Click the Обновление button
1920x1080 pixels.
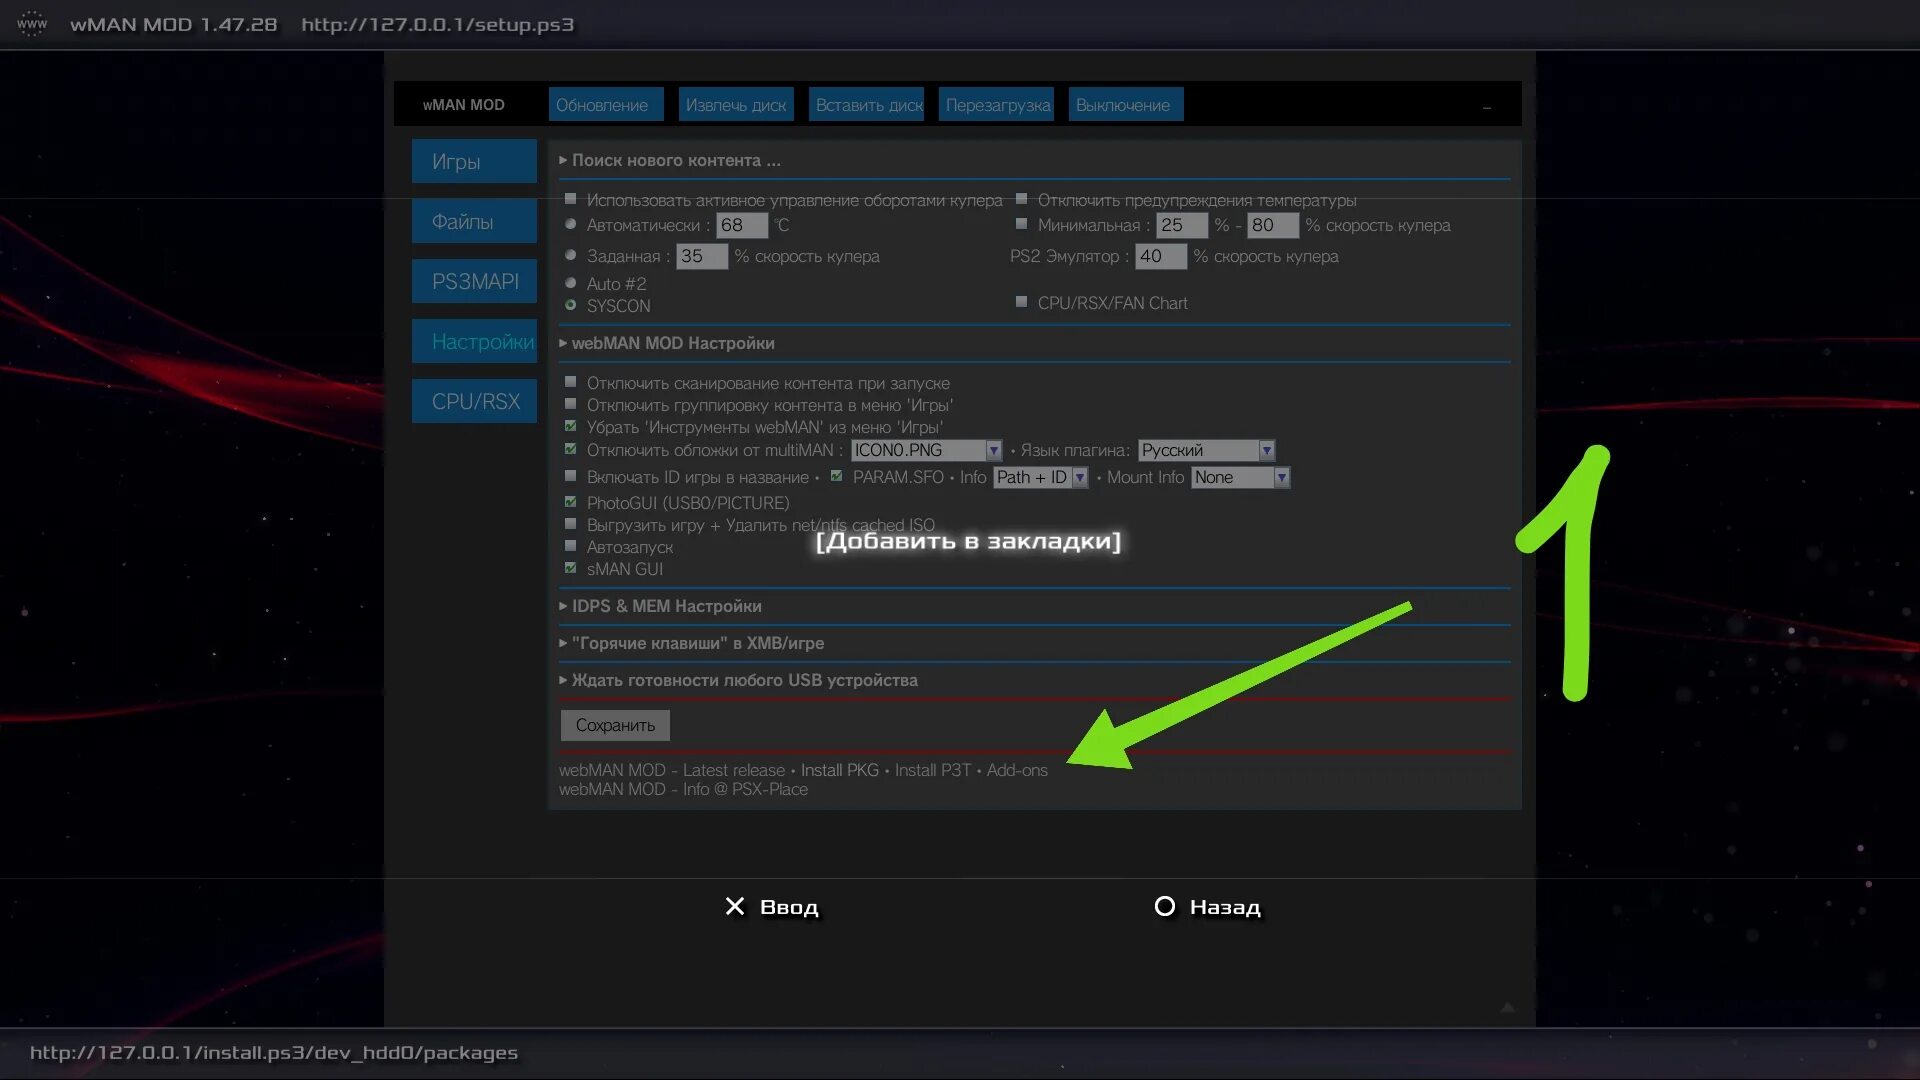click(605, 104)
